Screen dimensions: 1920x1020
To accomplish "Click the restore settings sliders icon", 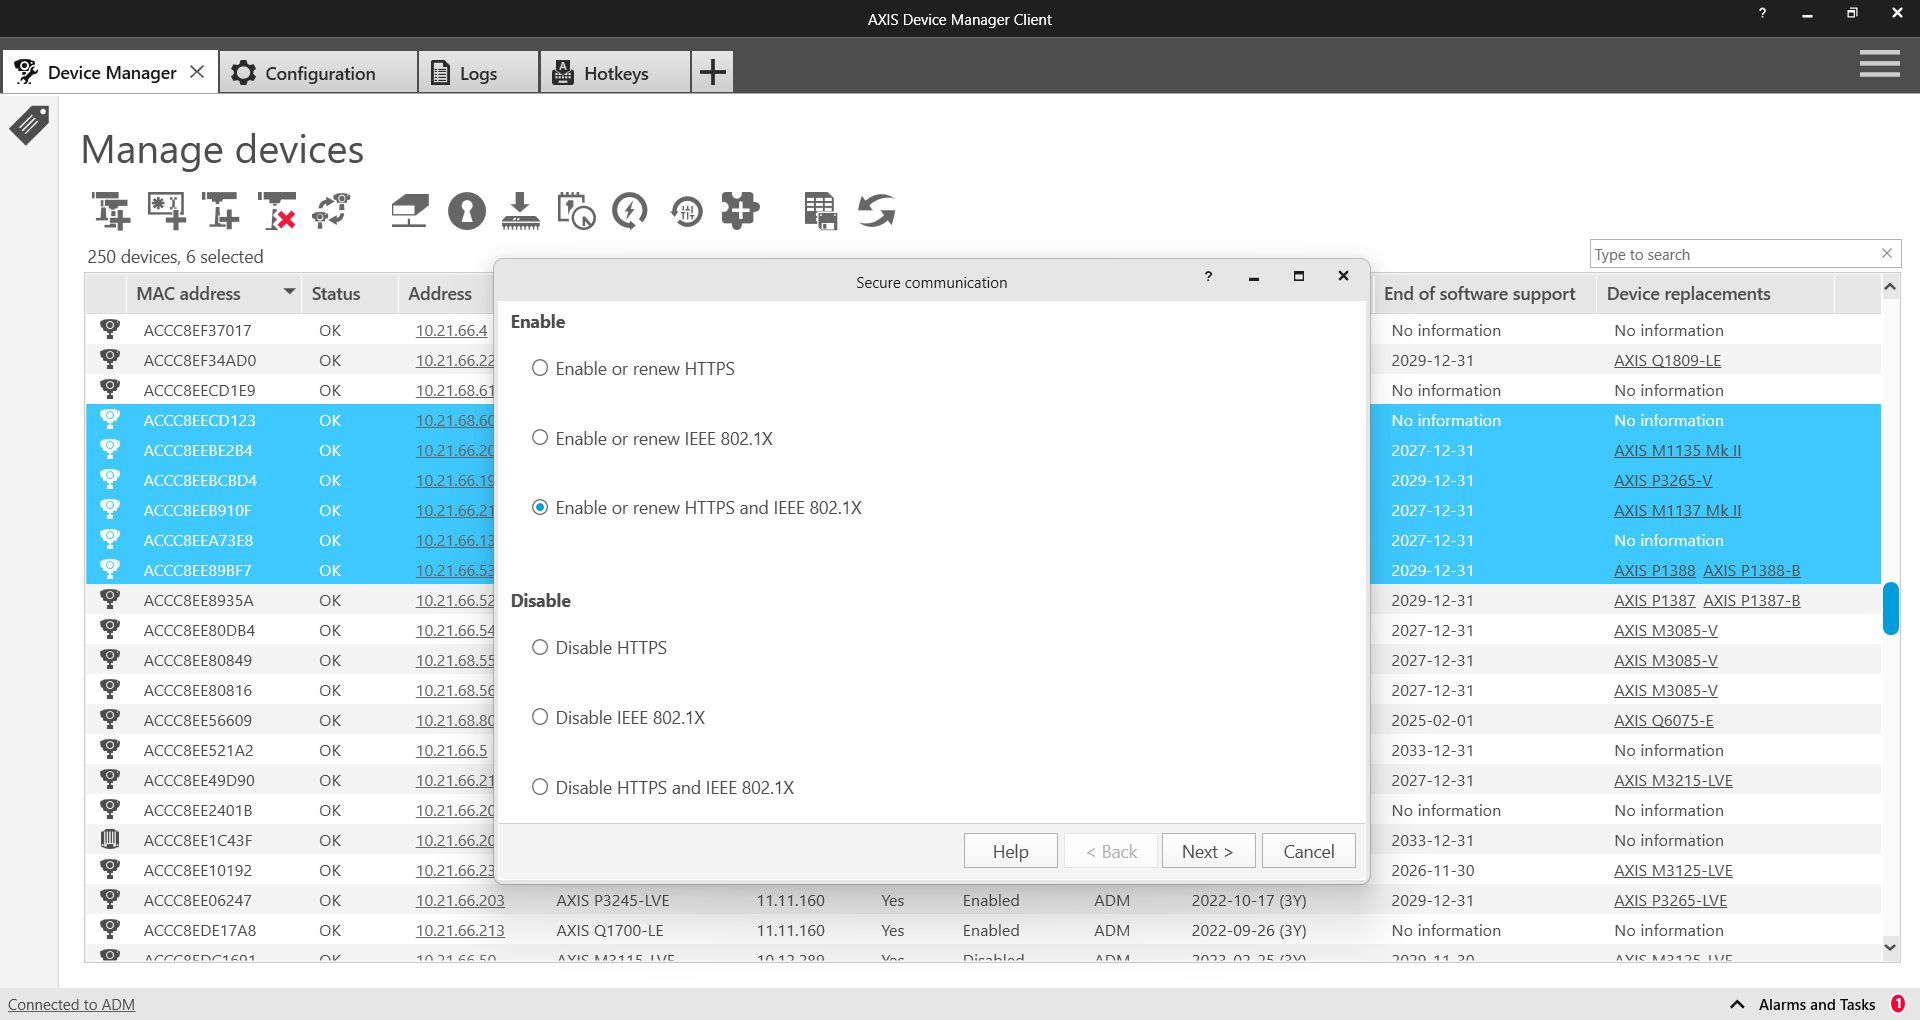I will tap(687, 211).
